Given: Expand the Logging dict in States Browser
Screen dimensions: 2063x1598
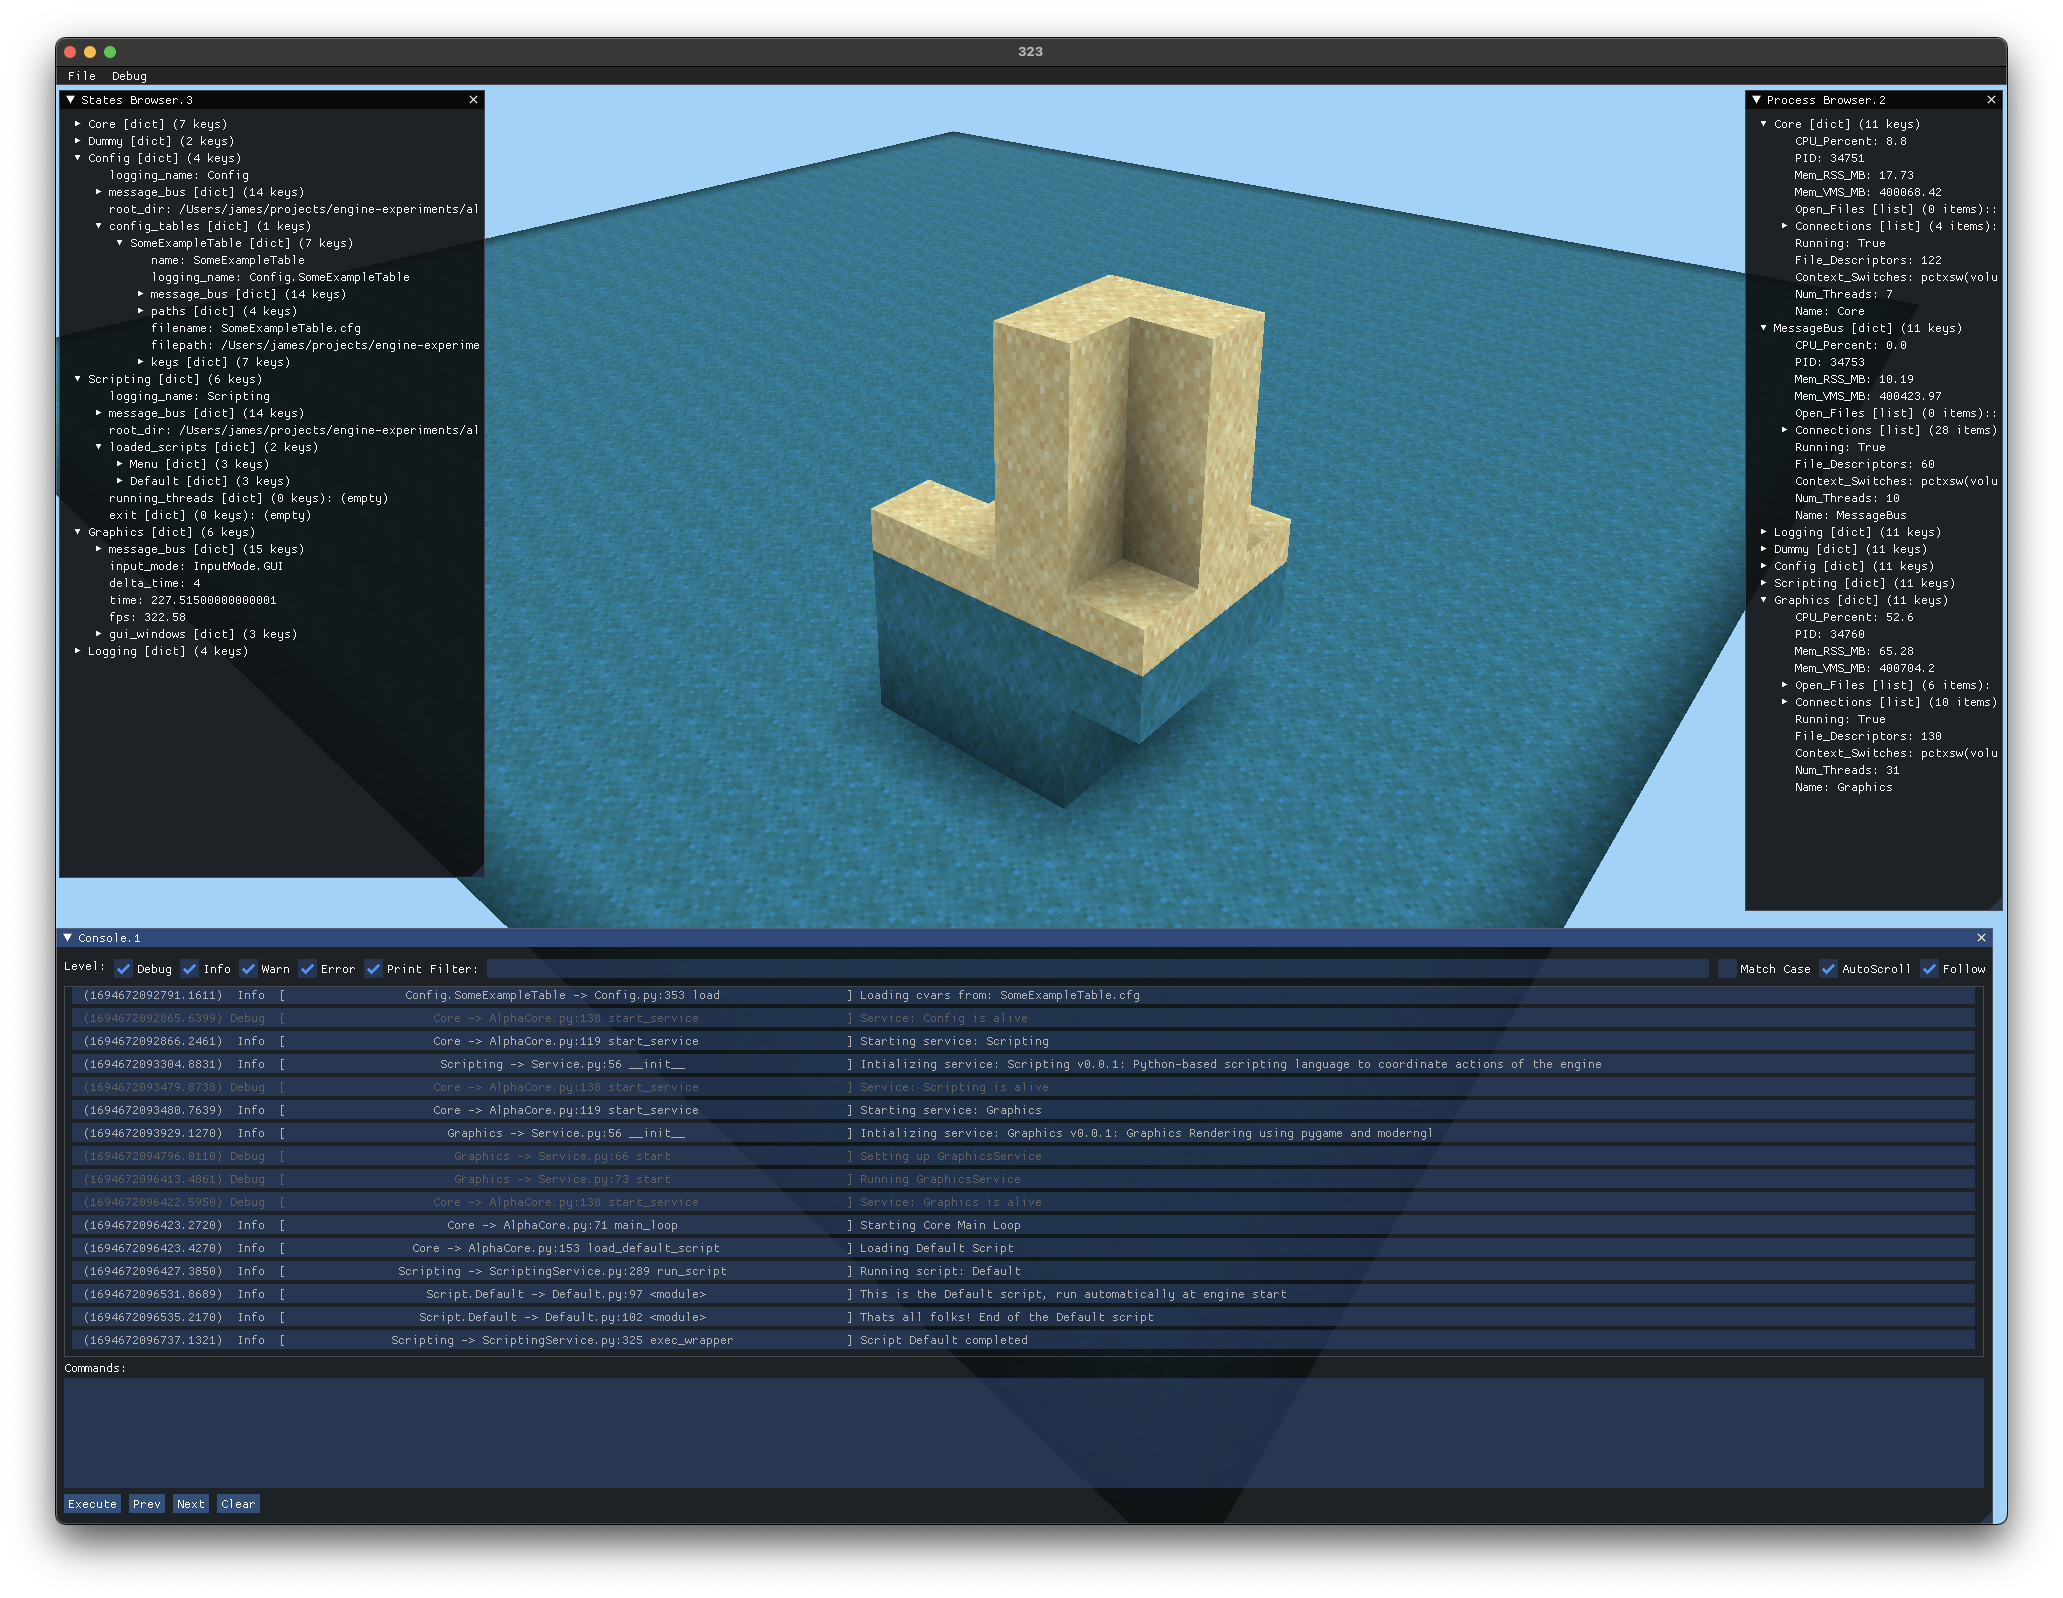Looking at the screenshot, I should (x=78, y=651).
